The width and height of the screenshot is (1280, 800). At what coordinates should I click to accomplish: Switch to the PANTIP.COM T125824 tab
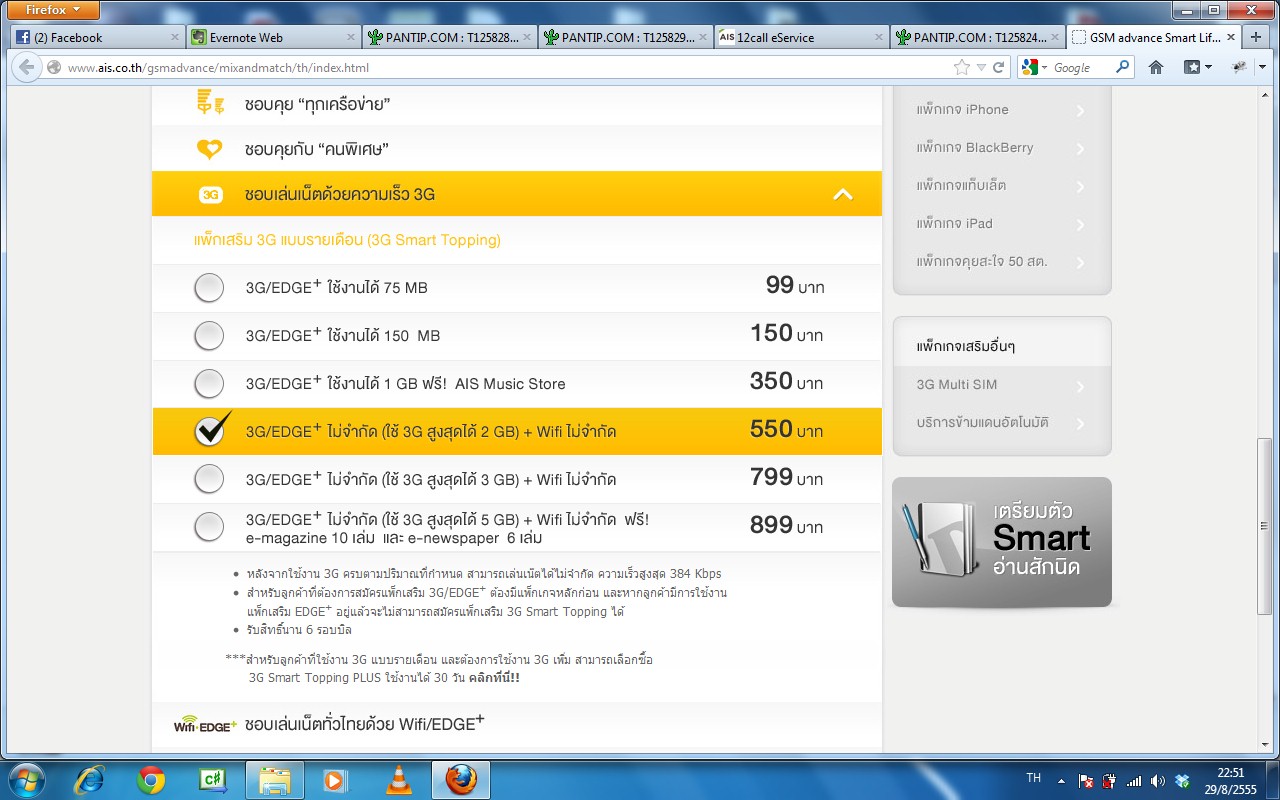tap(977, 38)
